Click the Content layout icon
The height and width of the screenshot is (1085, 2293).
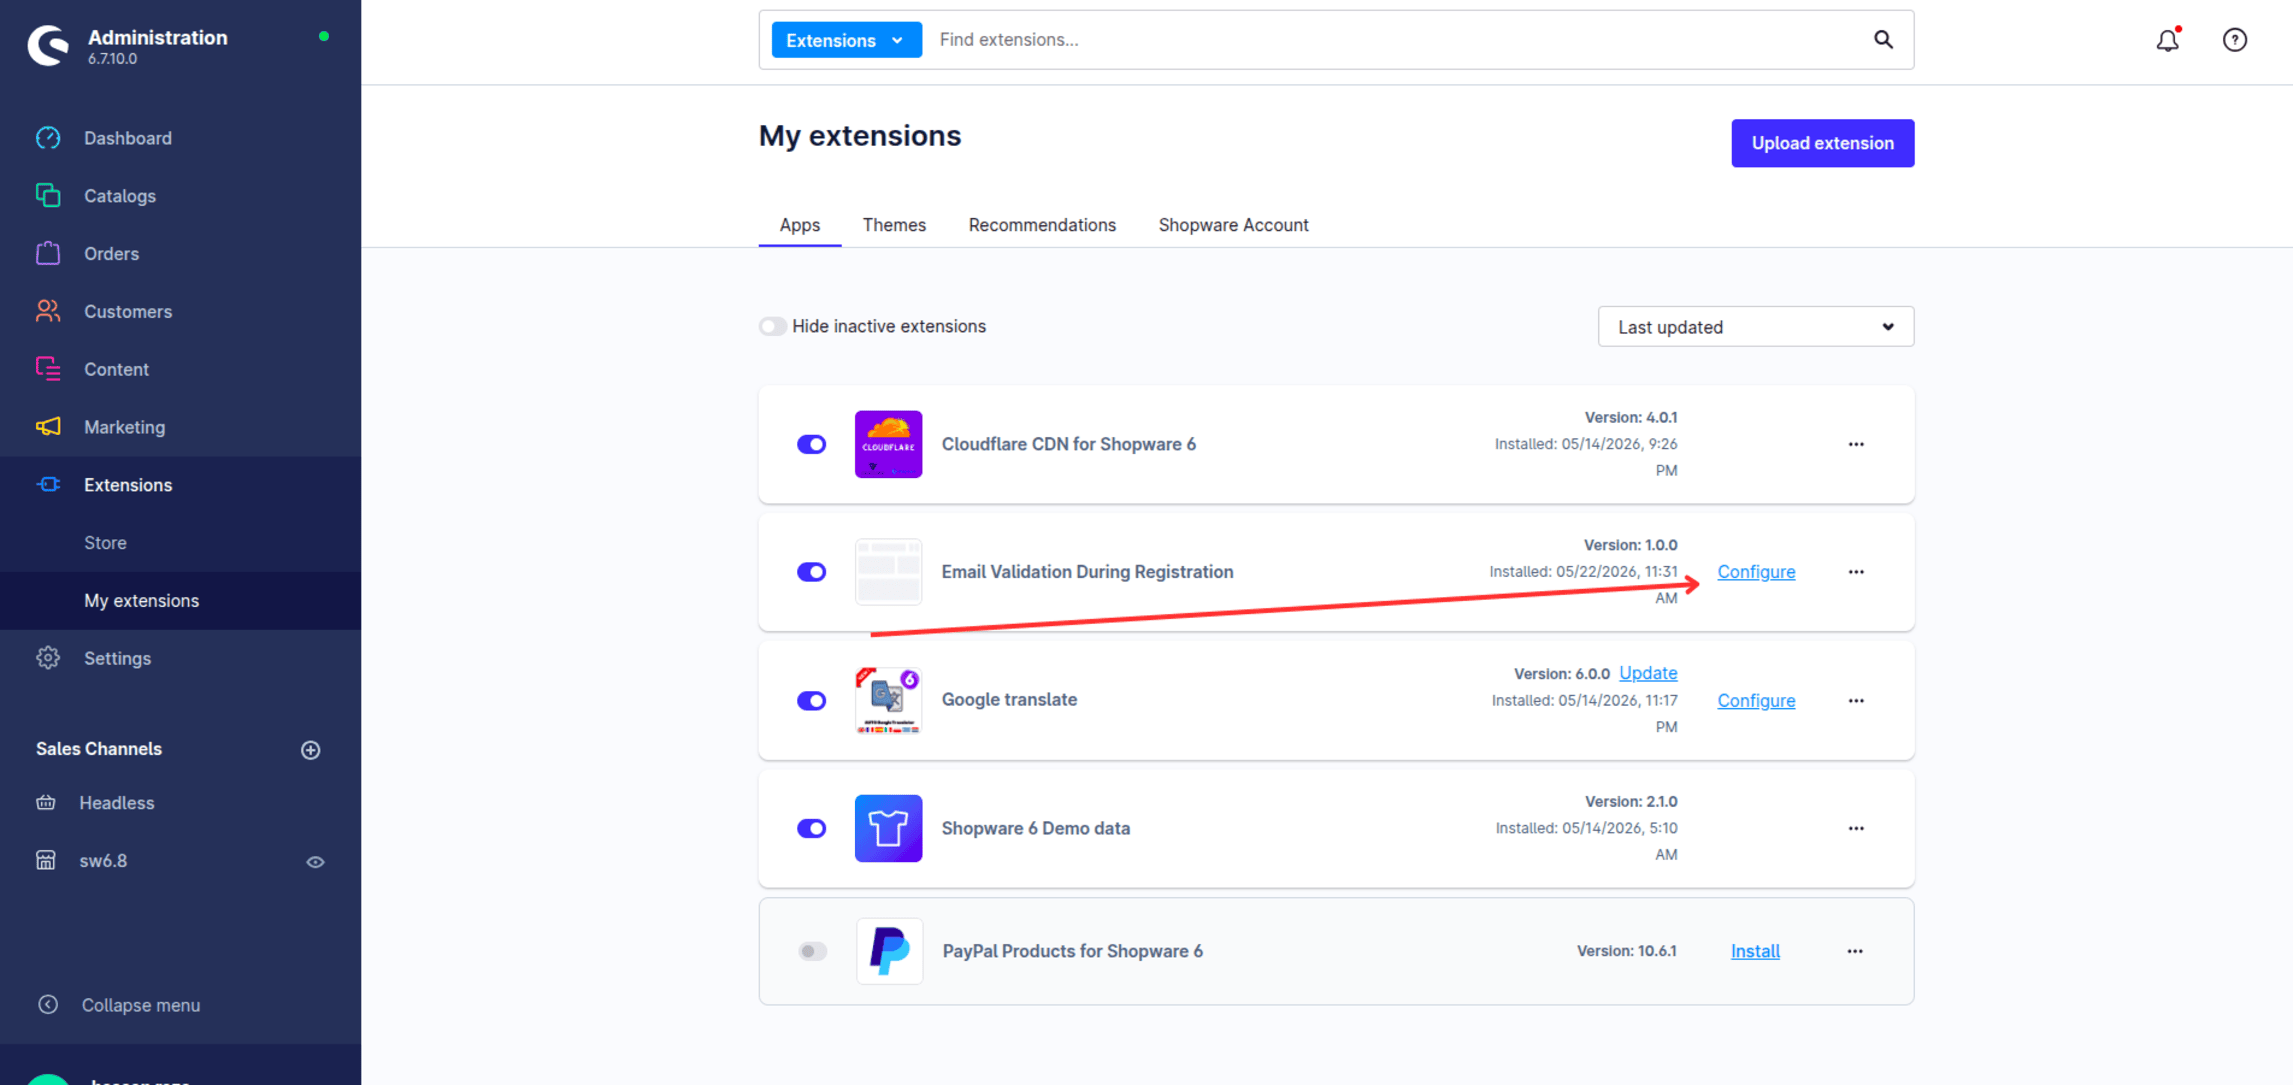48,369
